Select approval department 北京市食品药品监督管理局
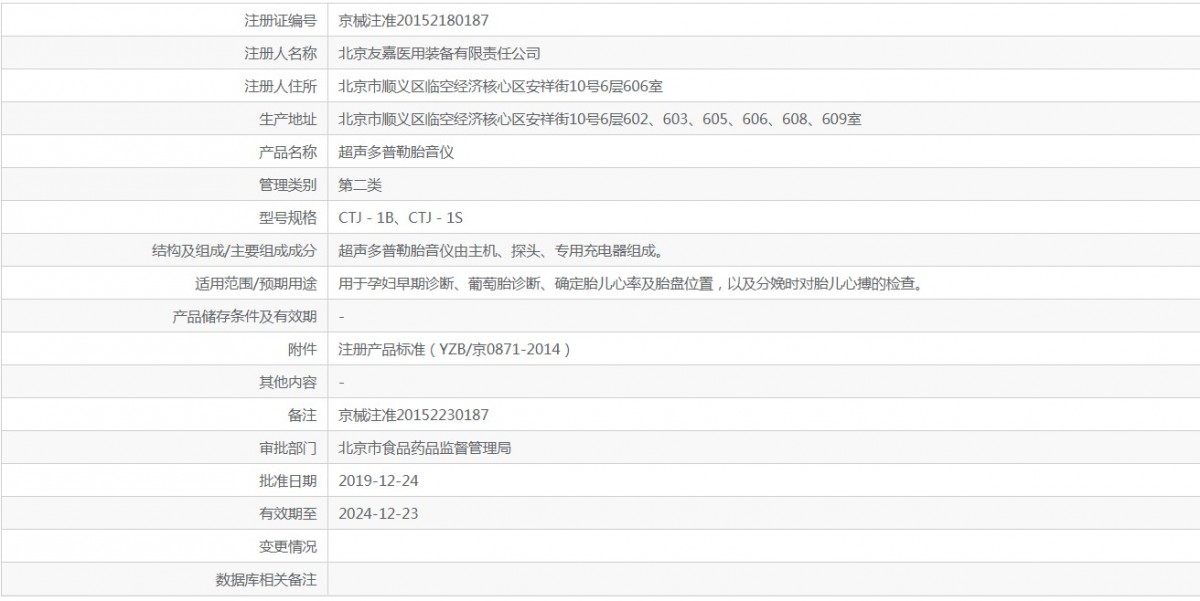Image resolution: width=1200 pixels, height=601 pixels. 426,449
